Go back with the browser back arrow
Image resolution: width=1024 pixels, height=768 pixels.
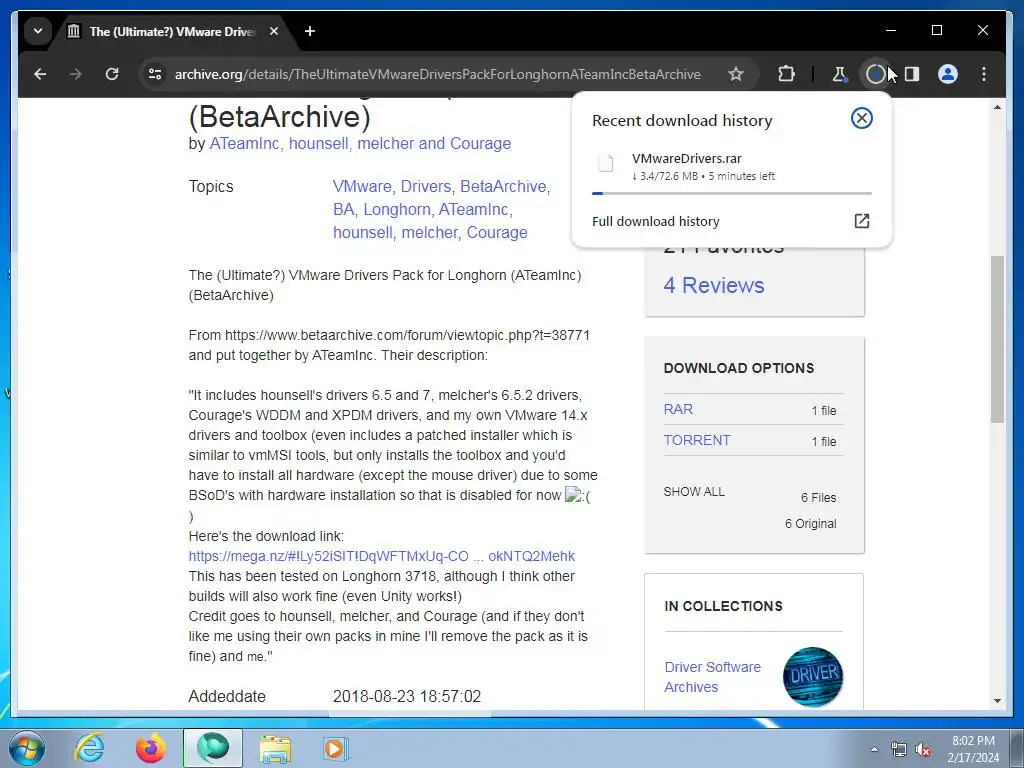(x=40, y=74)
